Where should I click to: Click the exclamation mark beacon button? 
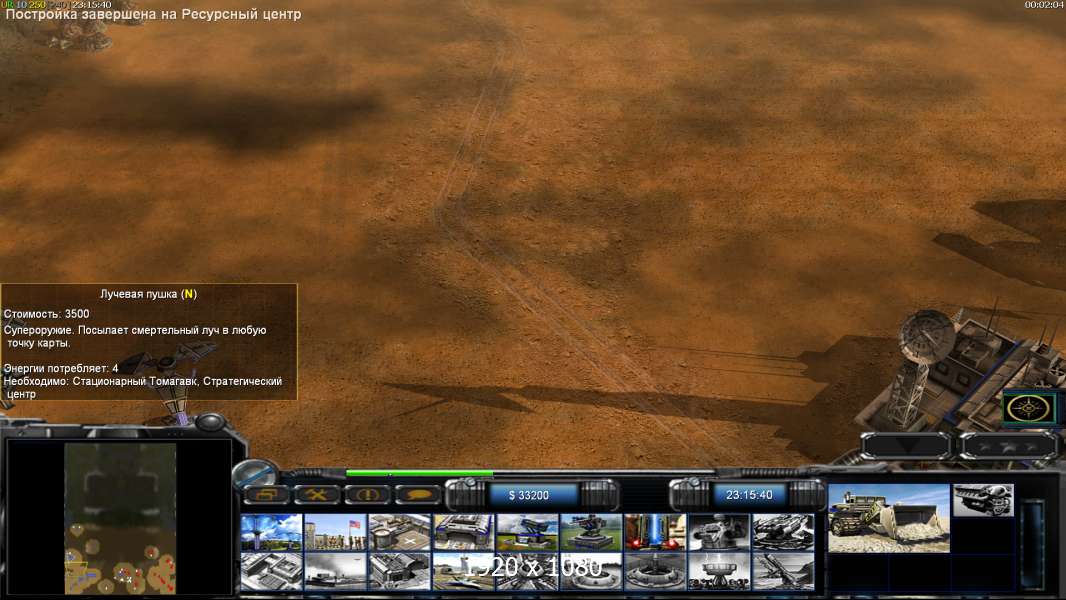pos(367,495)
